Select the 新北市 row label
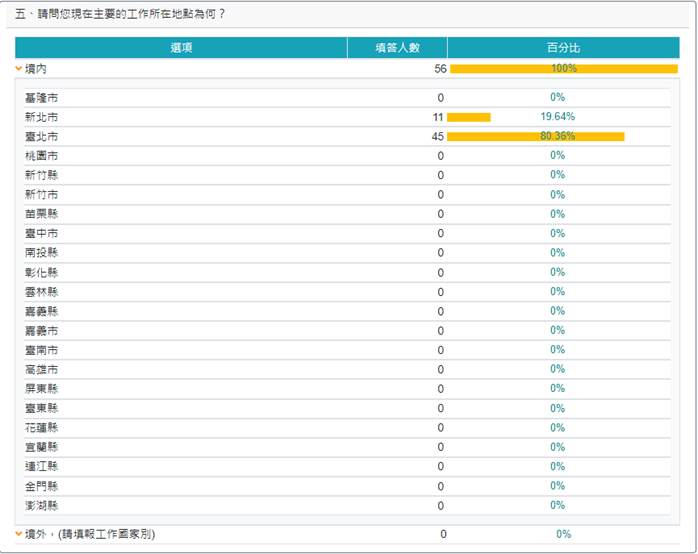698x554 pixels. click(x=41, y=117)
